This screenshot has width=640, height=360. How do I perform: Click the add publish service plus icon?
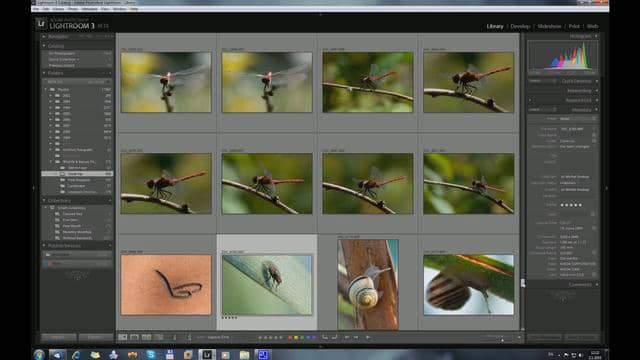tap(109, 246)
